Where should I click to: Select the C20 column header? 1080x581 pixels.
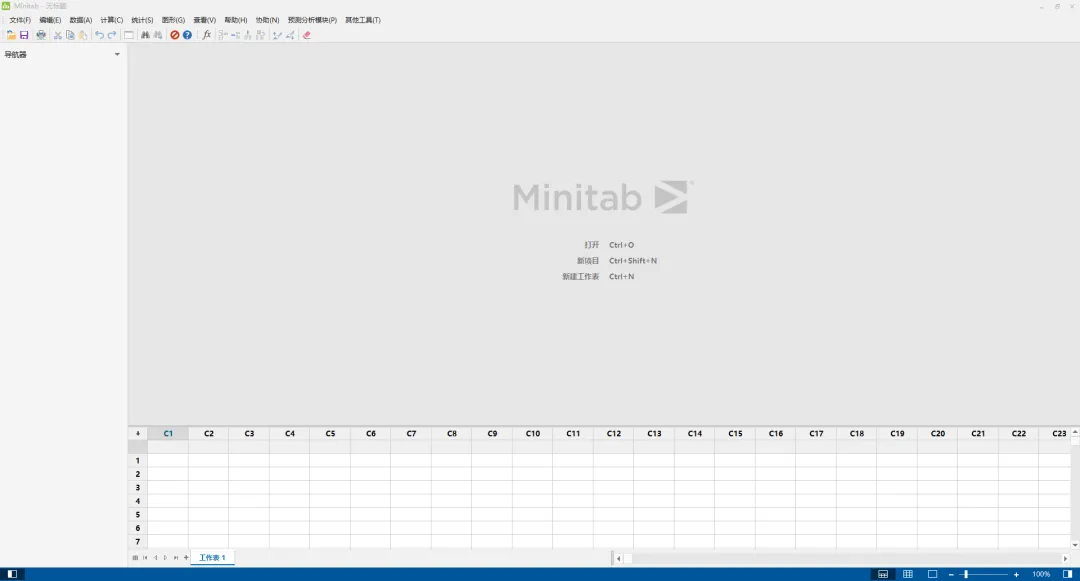937,434
